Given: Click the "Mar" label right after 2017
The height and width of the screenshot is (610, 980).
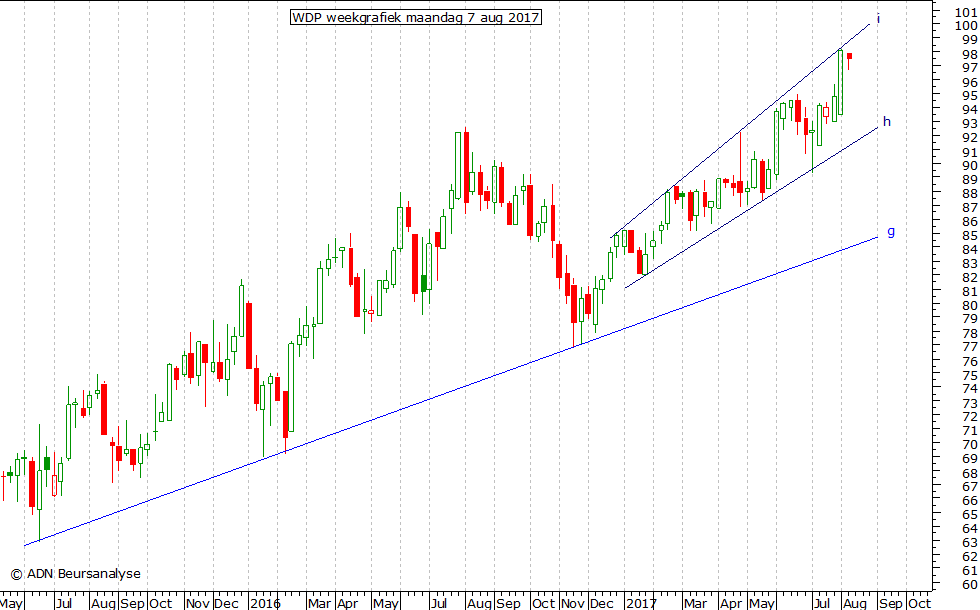Looking at the screenshot, I should 695,603.
